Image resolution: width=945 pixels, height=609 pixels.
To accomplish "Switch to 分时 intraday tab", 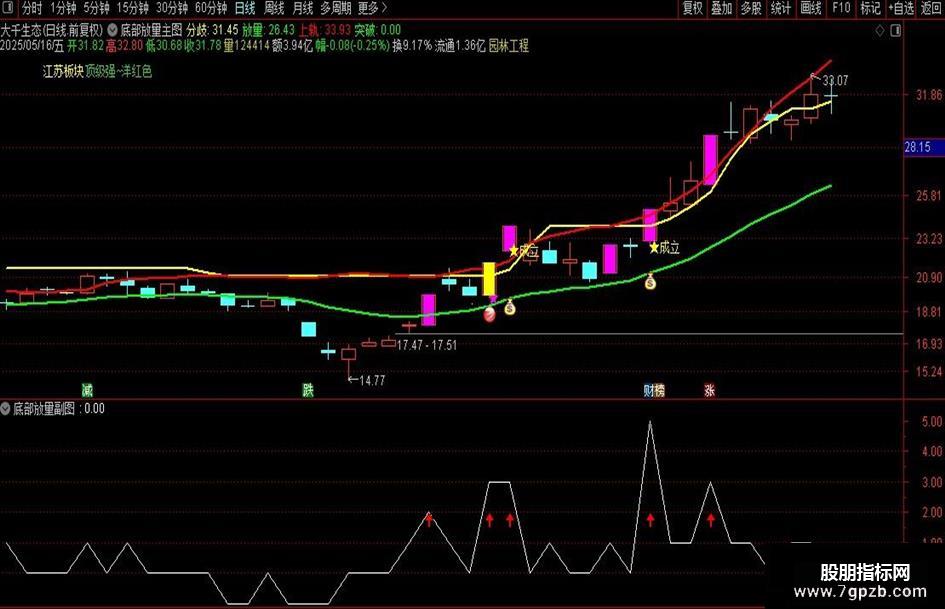I will tap(33, 8).
